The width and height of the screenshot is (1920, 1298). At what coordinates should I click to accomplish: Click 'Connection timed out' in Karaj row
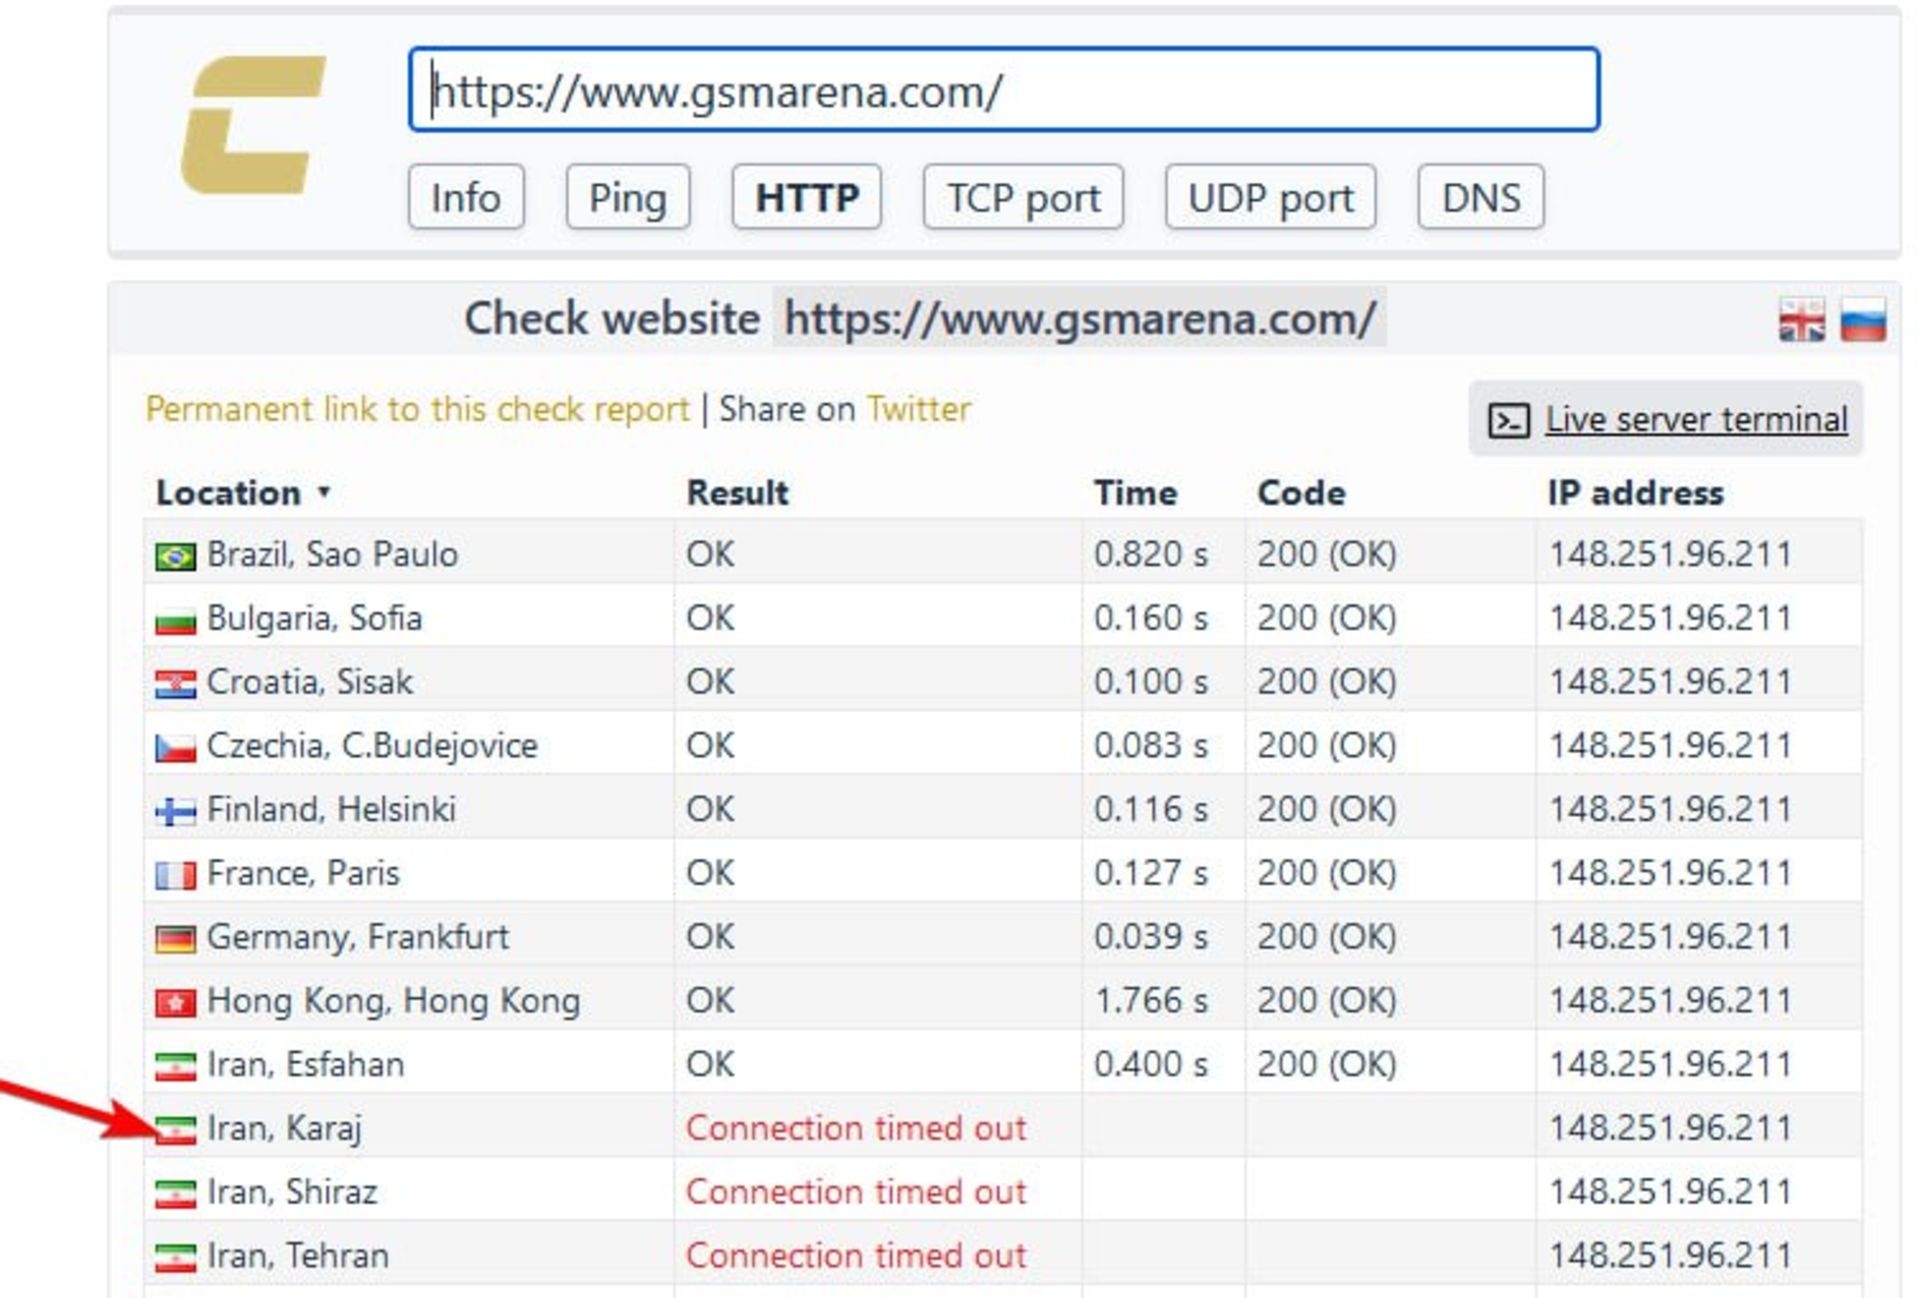856,1128
